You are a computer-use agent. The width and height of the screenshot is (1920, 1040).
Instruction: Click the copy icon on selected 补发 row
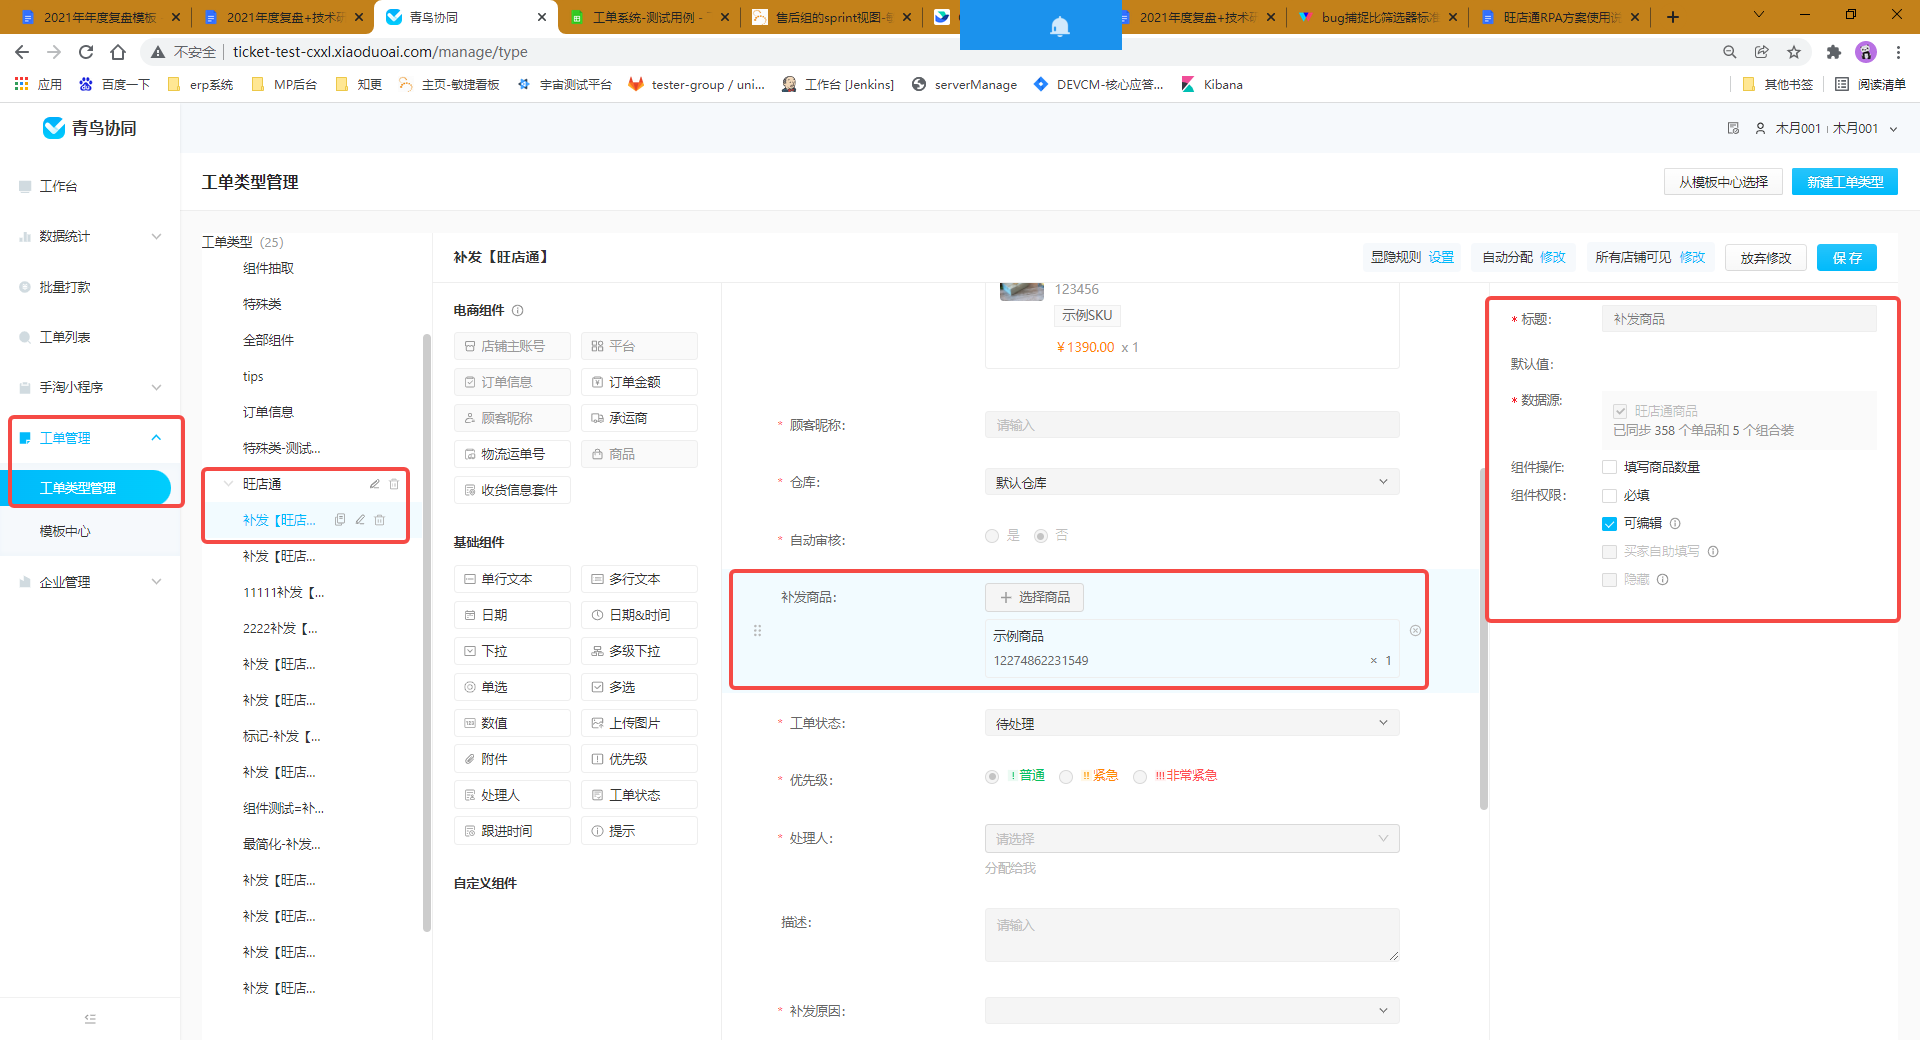pos(340,520)
